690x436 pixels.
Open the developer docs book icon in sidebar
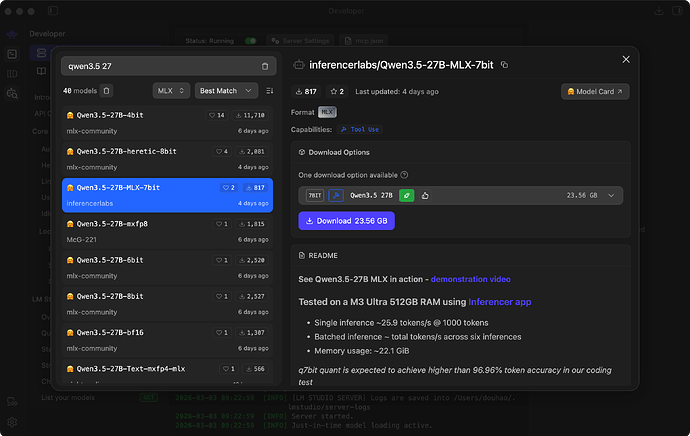coord(41,71)
